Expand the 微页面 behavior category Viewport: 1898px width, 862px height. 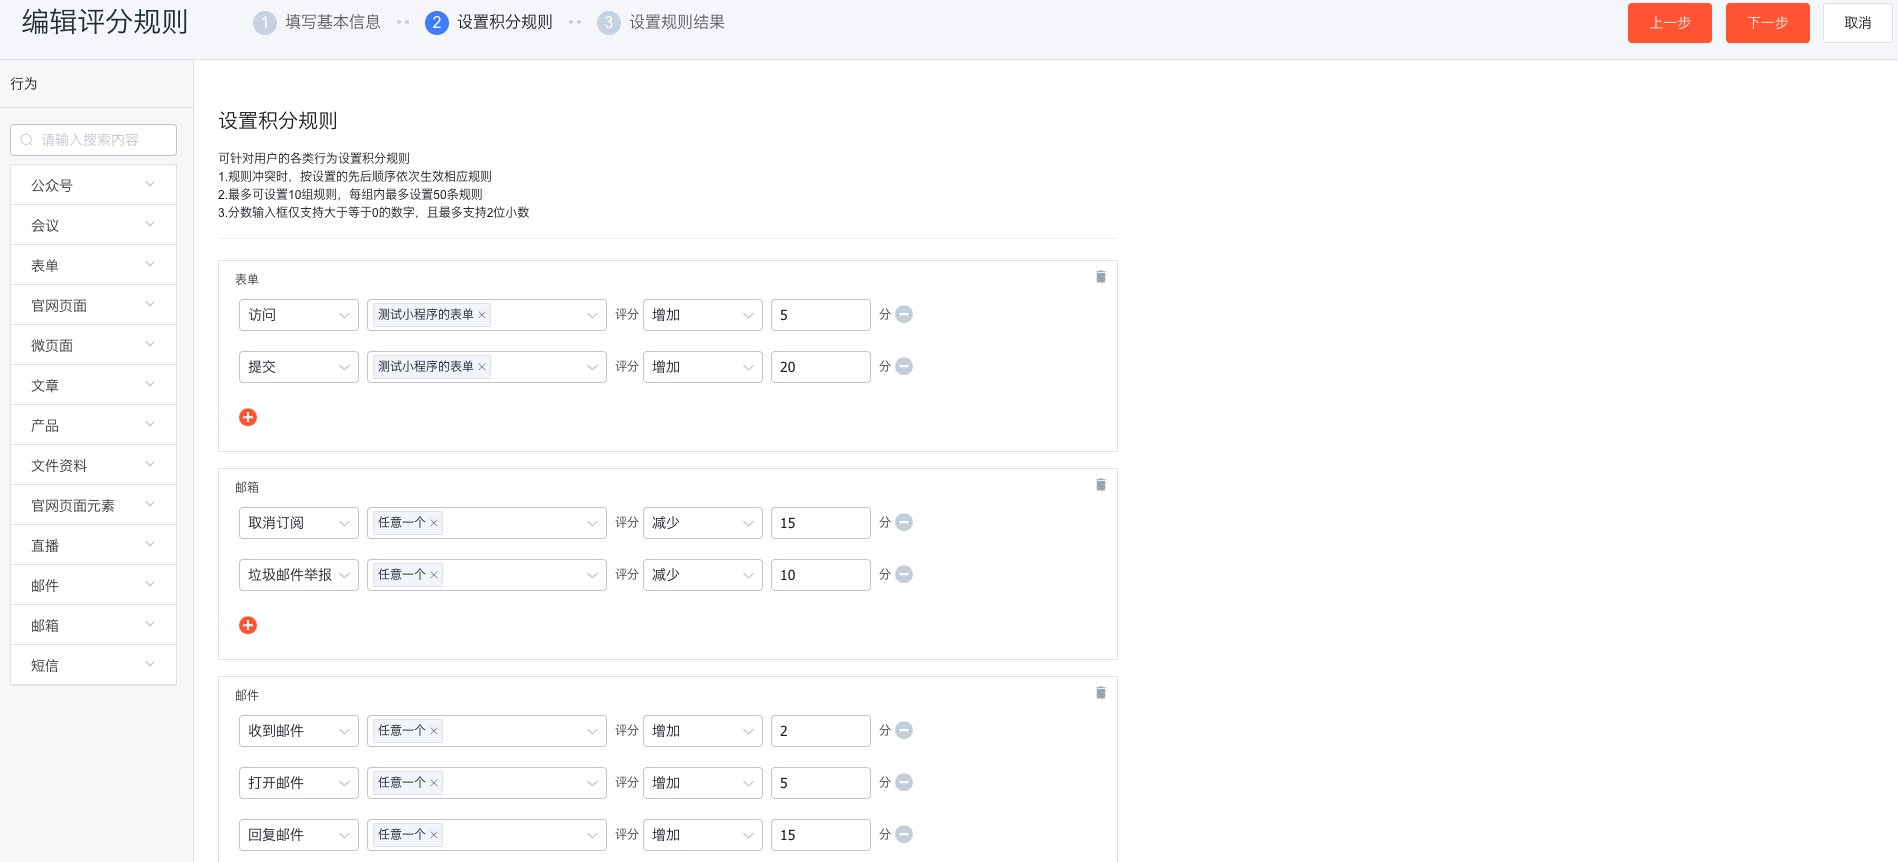93,345
